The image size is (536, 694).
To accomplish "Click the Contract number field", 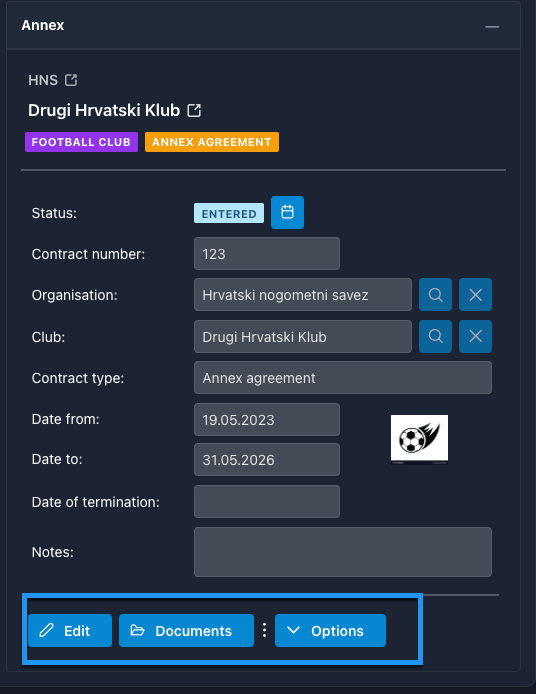I will coord(267,254).
